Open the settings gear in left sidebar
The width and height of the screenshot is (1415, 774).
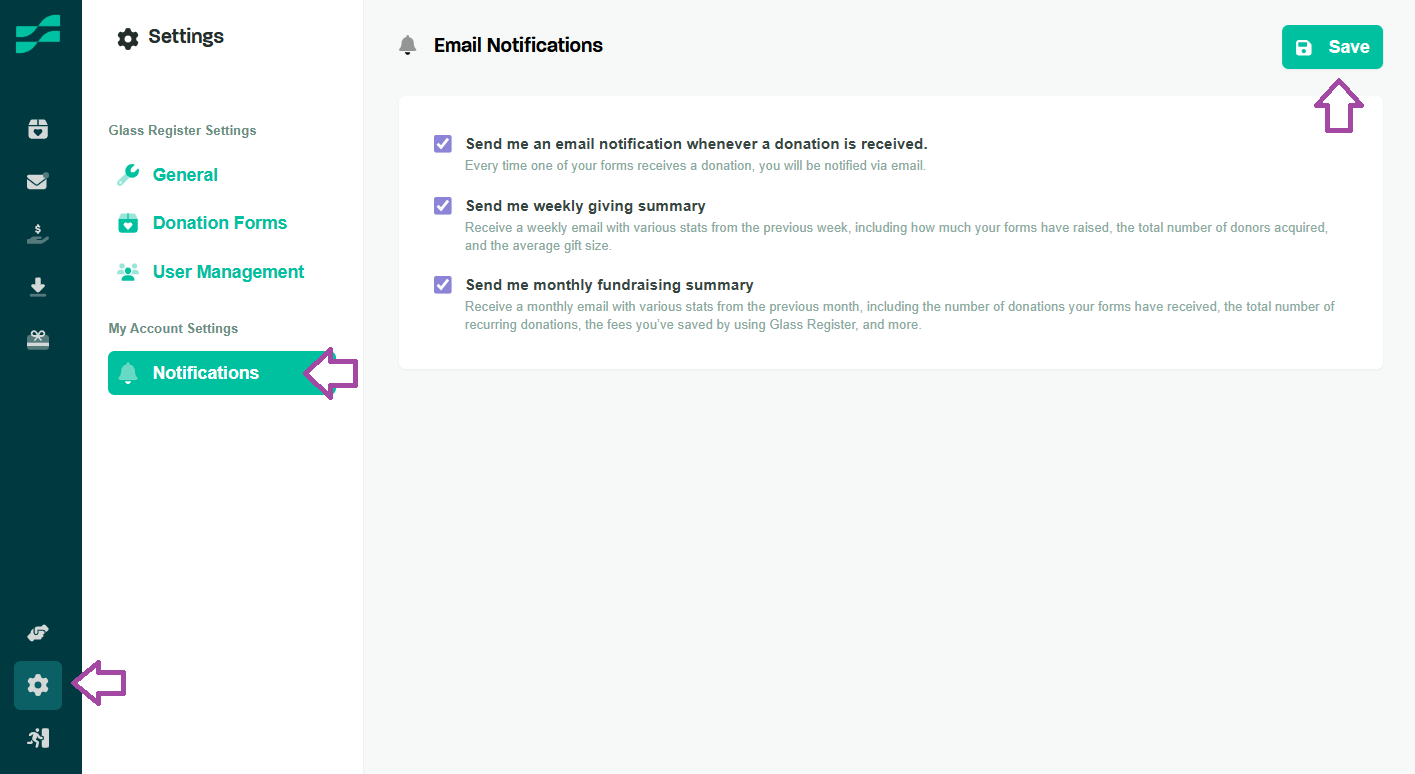coord(38,685)
